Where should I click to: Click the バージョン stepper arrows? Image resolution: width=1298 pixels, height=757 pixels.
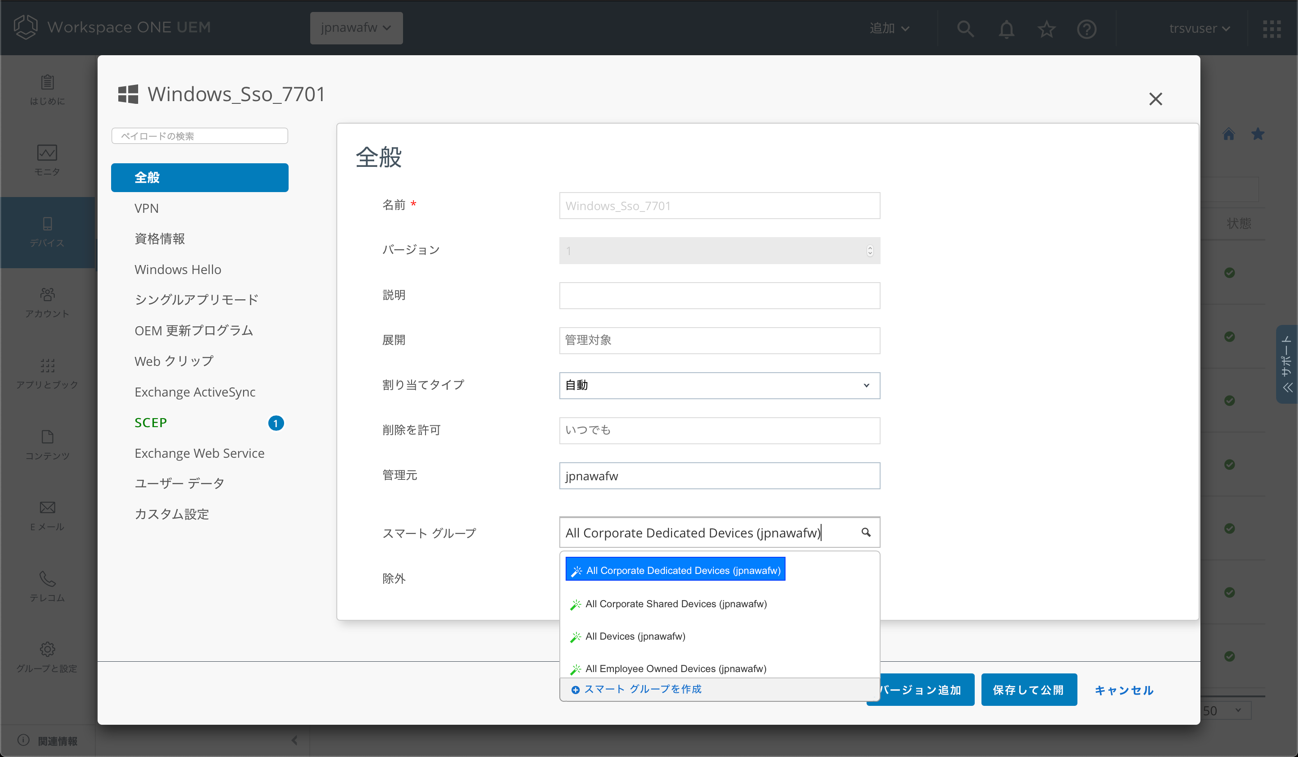click(870, 251)
